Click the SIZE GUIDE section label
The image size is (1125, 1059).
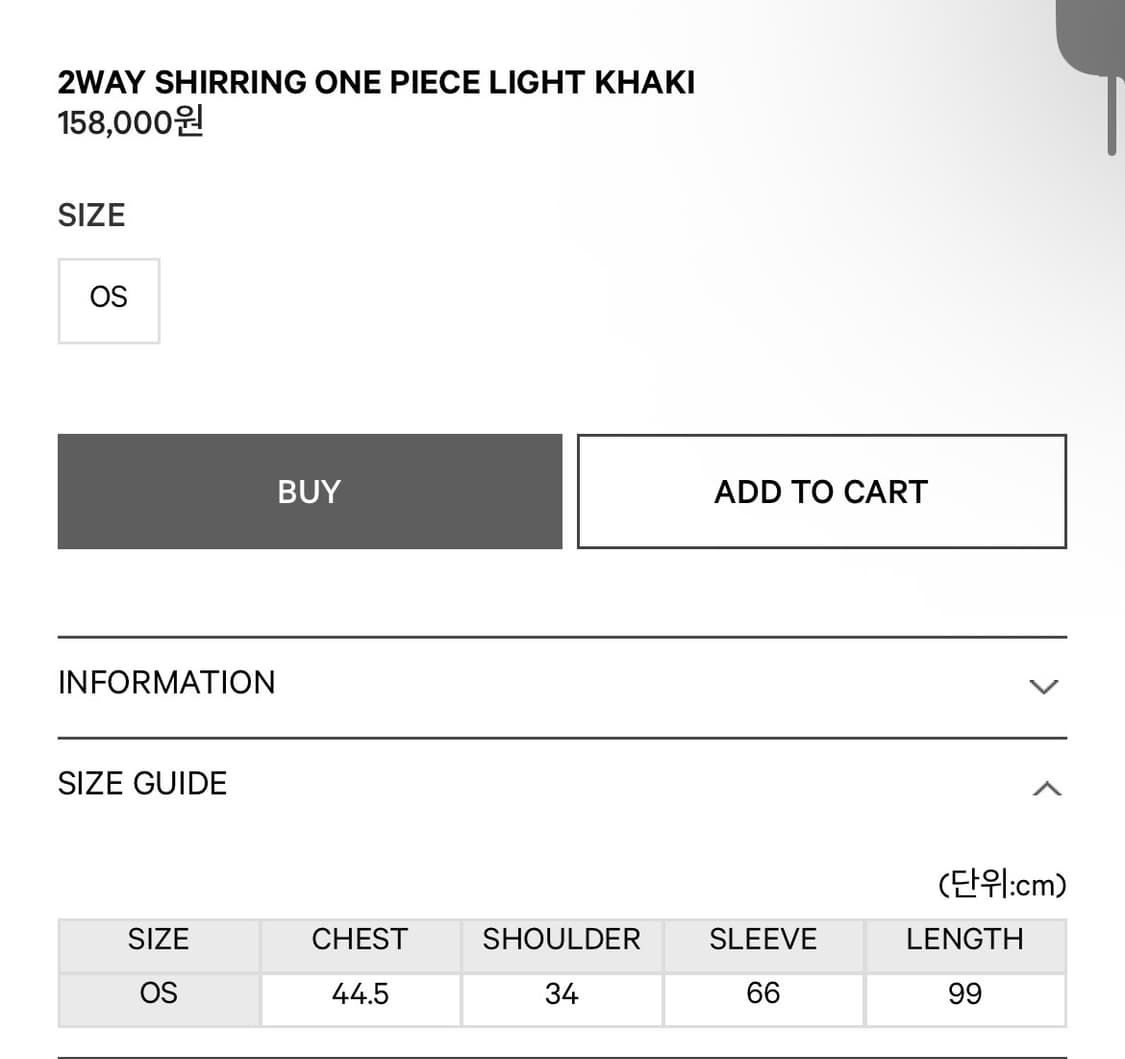coord(143,783)
